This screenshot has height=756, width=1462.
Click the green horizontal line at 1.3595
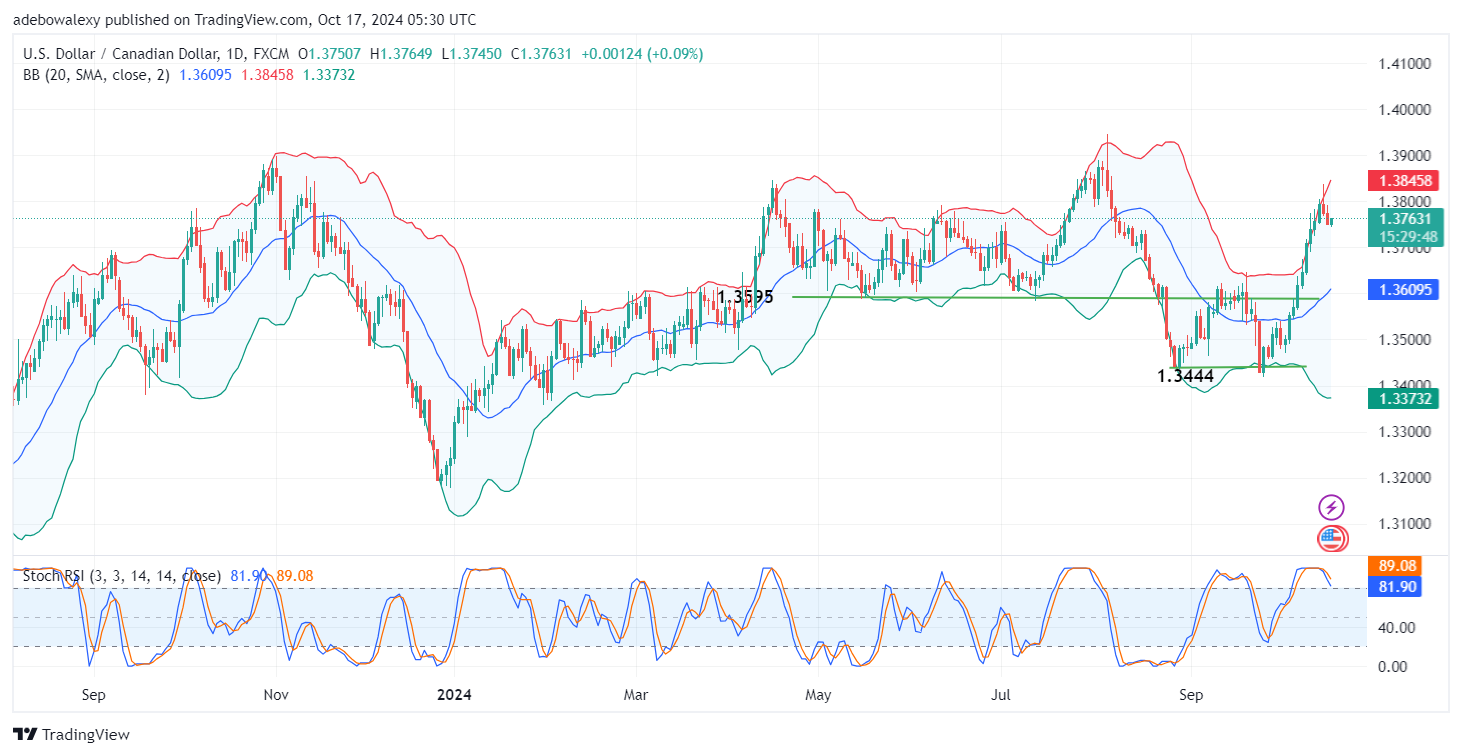(1055, 298)
